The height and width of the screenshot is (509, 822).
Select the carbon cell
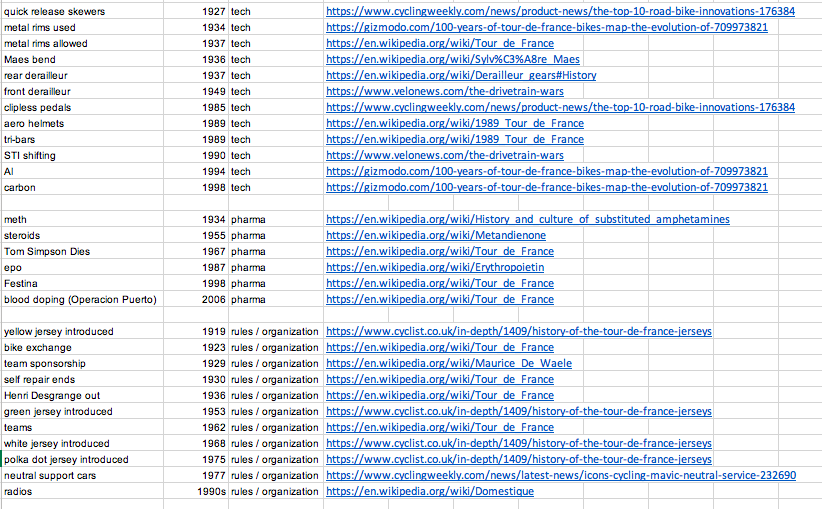82,187
